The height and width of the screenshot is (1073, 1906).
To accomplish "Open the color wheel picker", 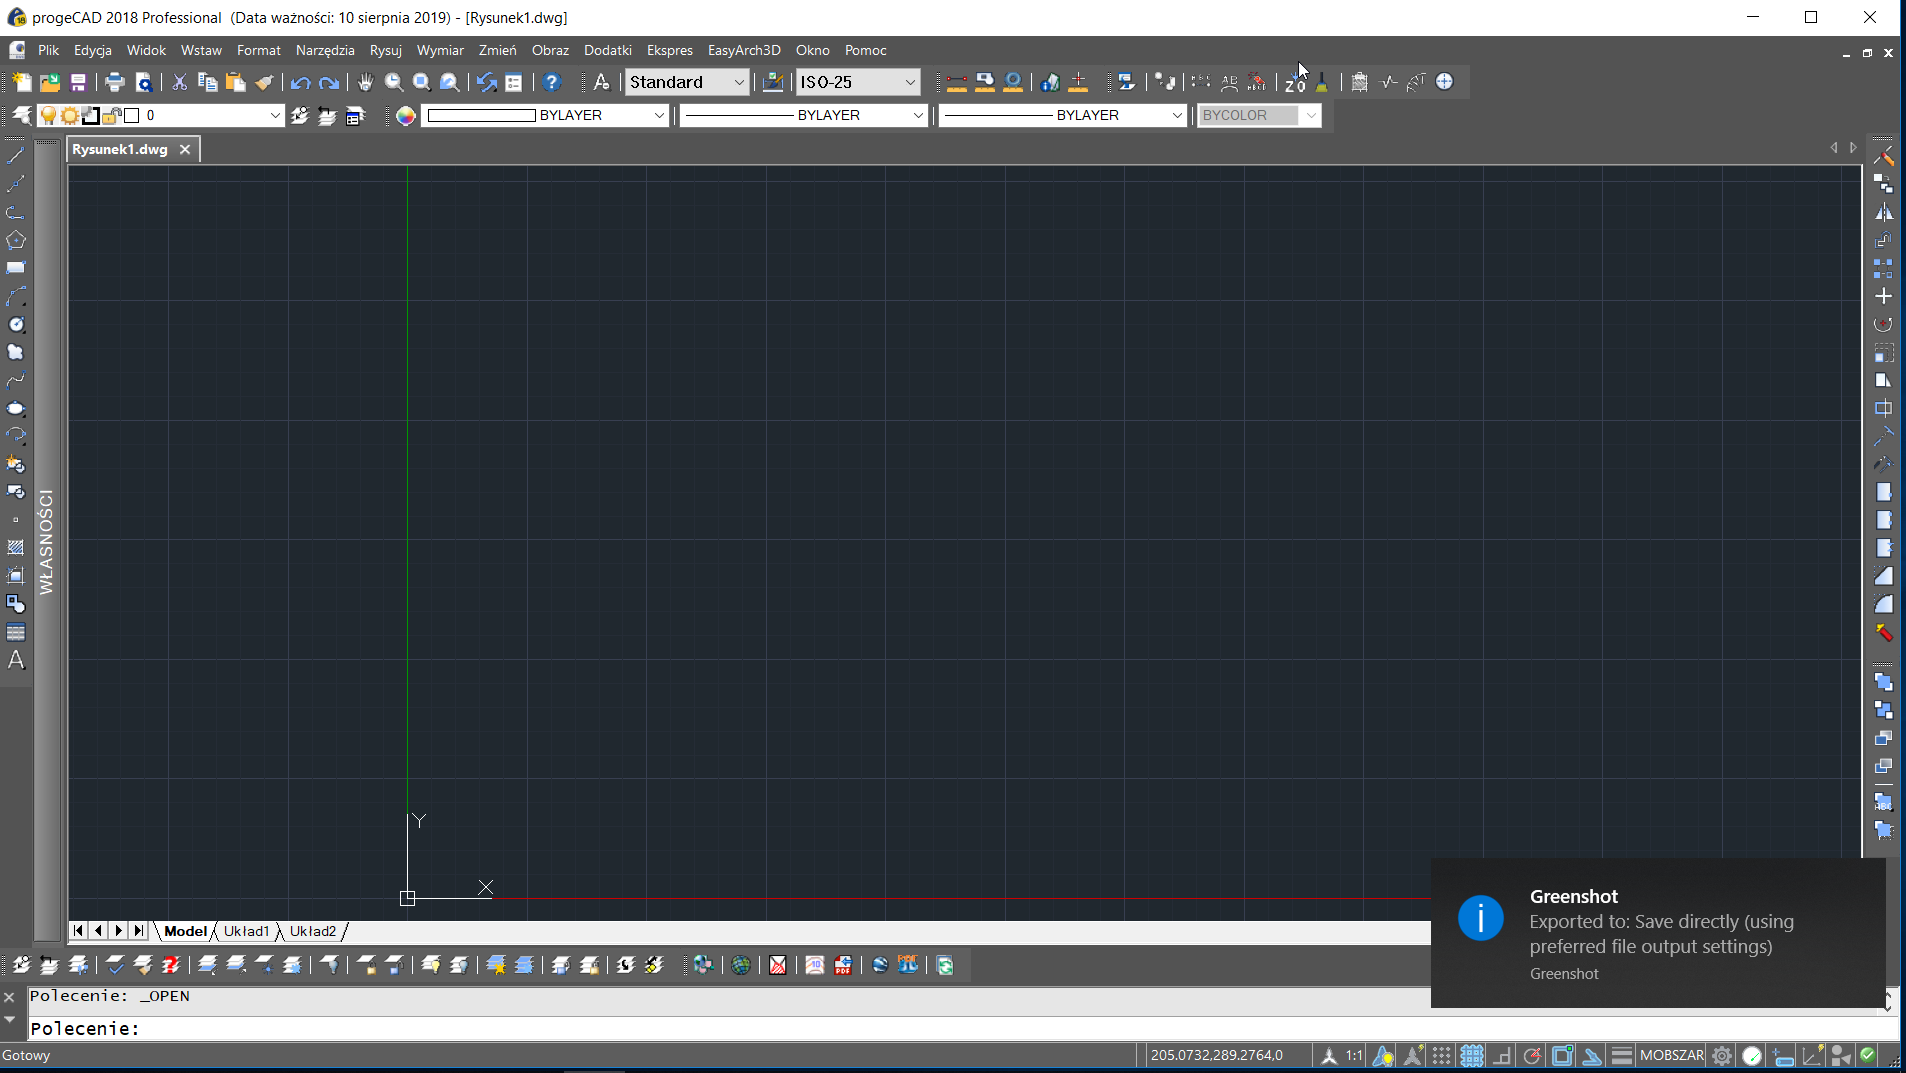I will point(405,115).
